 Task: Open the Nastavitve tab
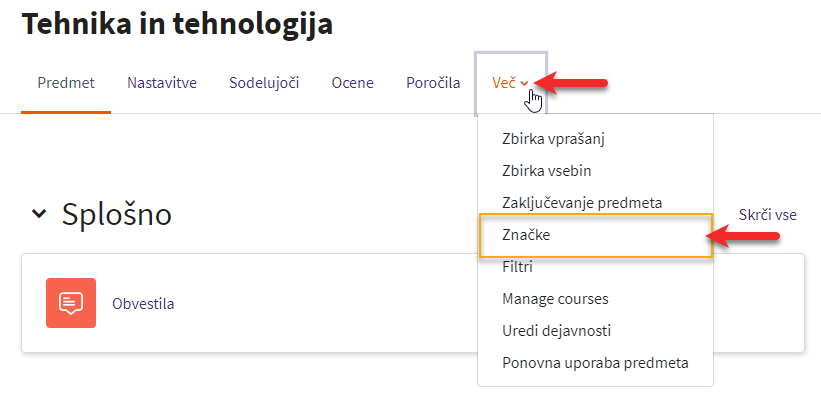click(162, 83)
